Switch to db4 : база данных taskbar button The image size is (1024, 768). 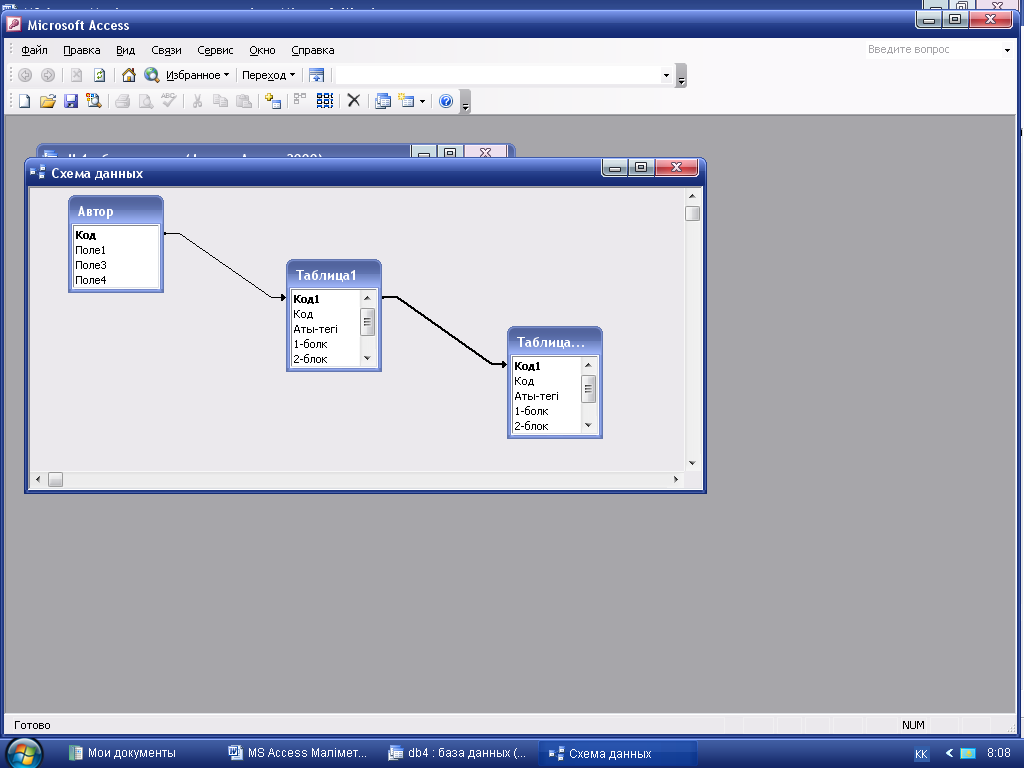(457, 753)
